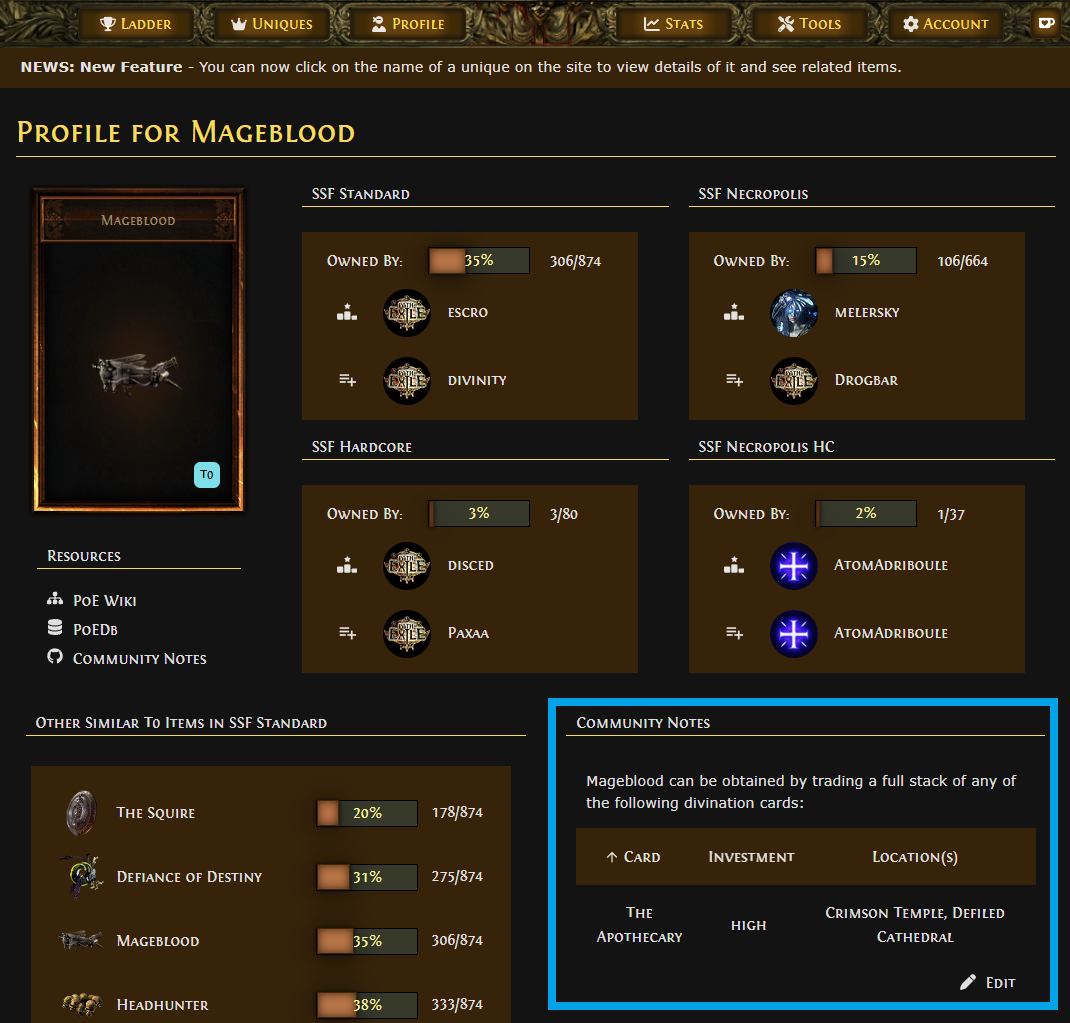Viewport: 1070px width, 1023px height.
Task: Click the list-add icon next to Drogbar
Action: (x=734, y=380)
